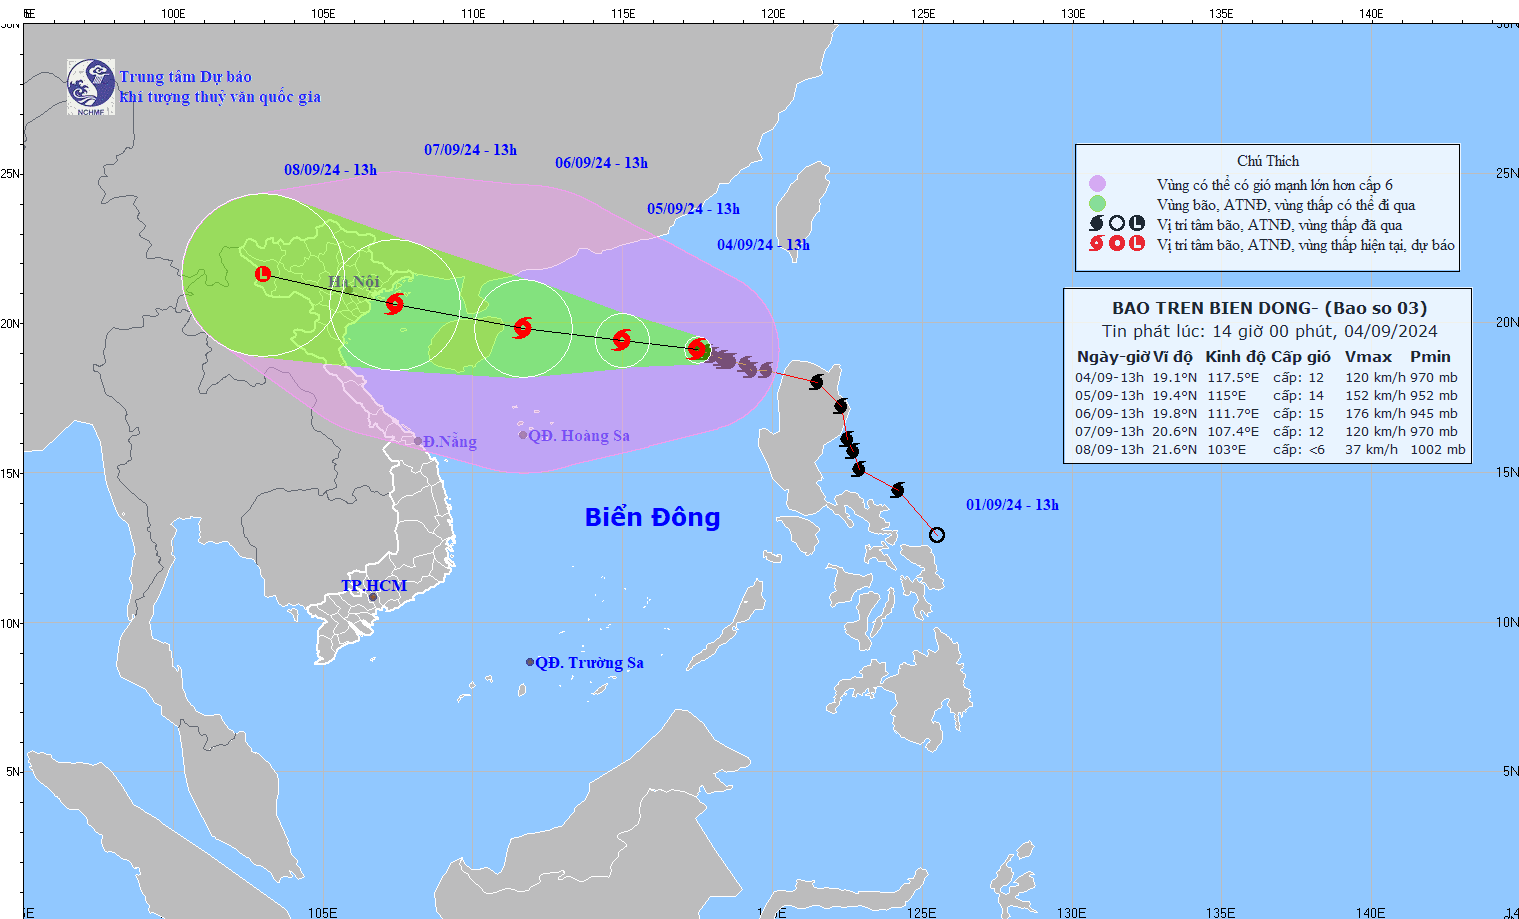Click the QĐ. Hoàng Sa location dot
1519x919 pixels.
pos(523,435)
